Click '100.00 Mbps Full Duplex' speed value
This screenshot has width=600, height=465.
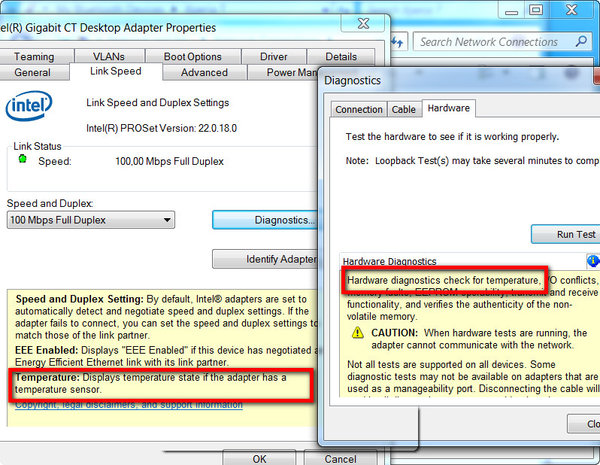170,162
